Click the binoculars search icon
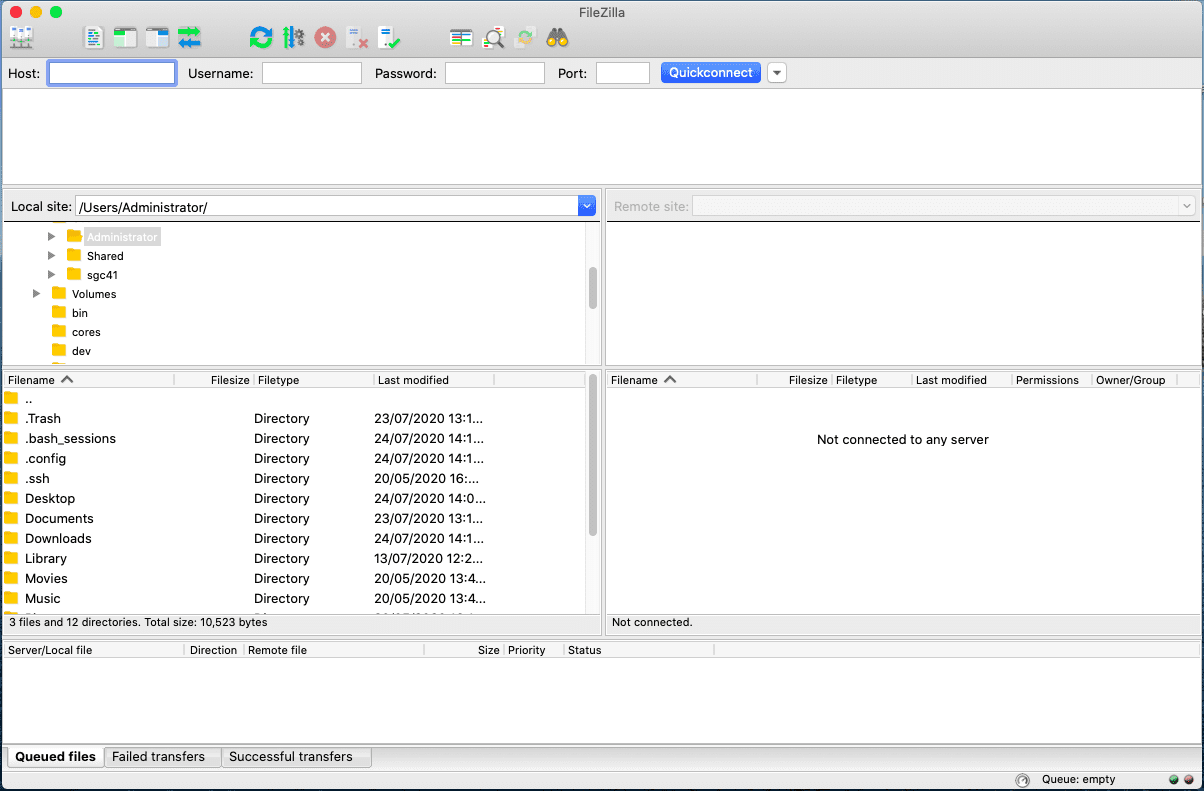 tap(557, 38)
